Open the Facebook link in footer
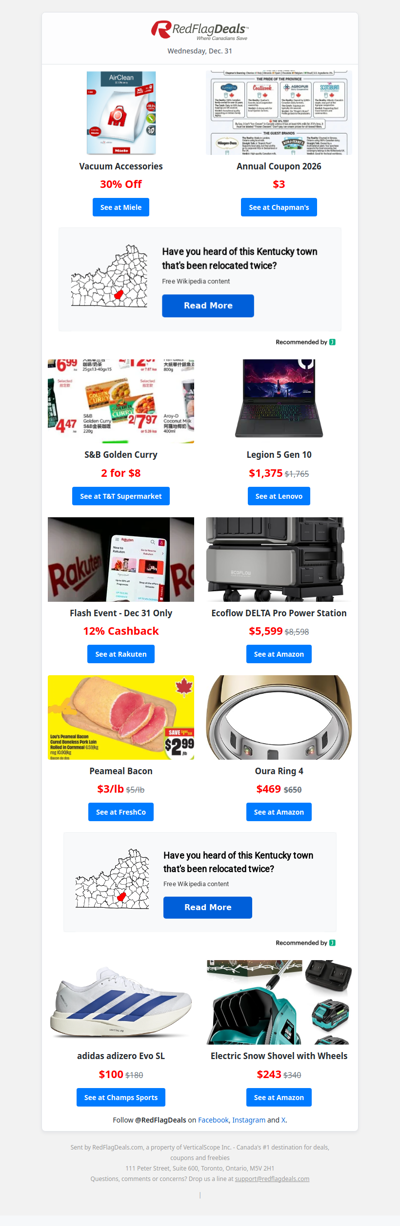 coord(213,1120)
